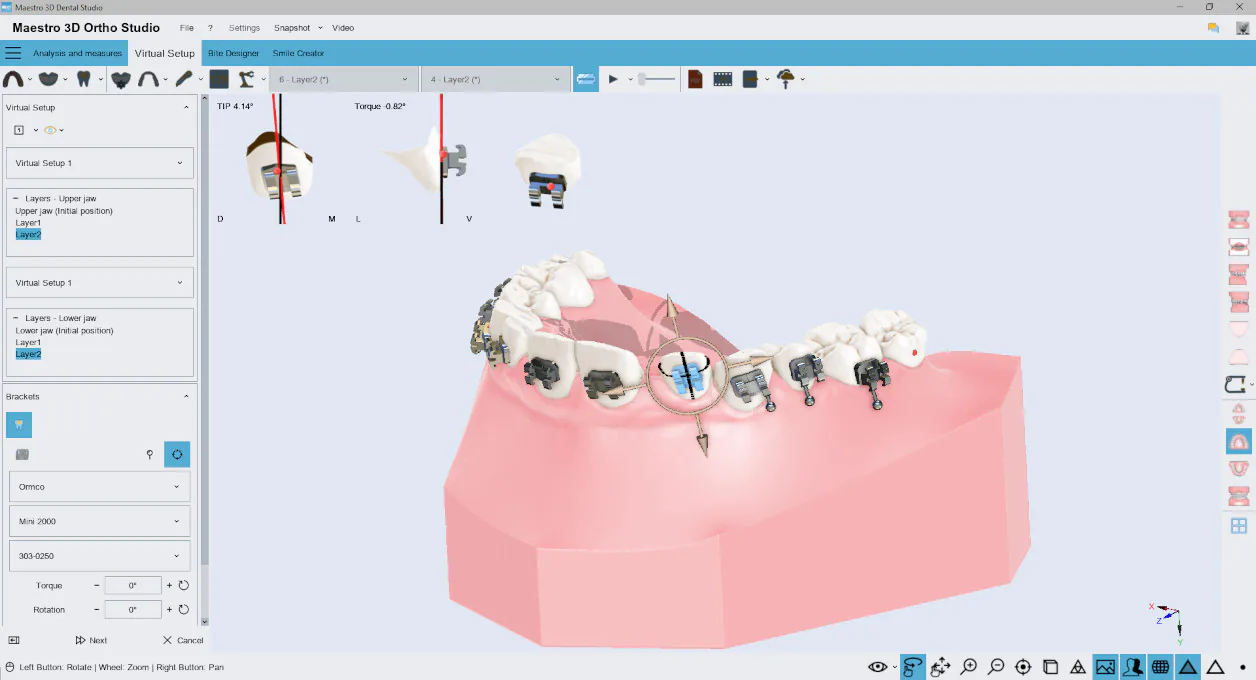Open the 303-0250 bracket dropdown

click(99, 555)
